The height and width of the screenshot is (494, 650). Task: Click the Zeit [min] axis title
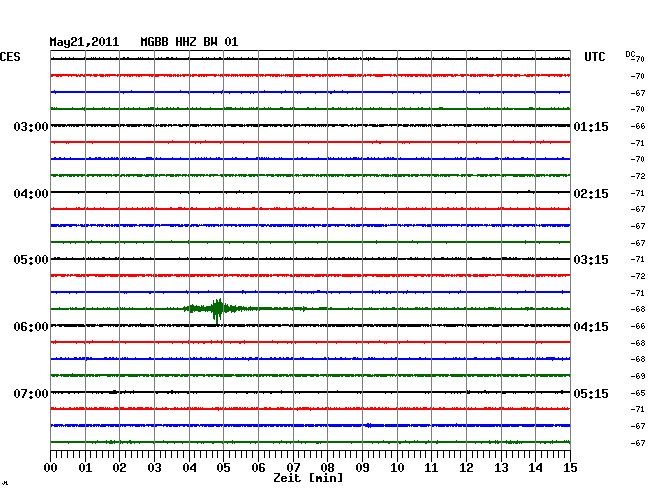308,478
